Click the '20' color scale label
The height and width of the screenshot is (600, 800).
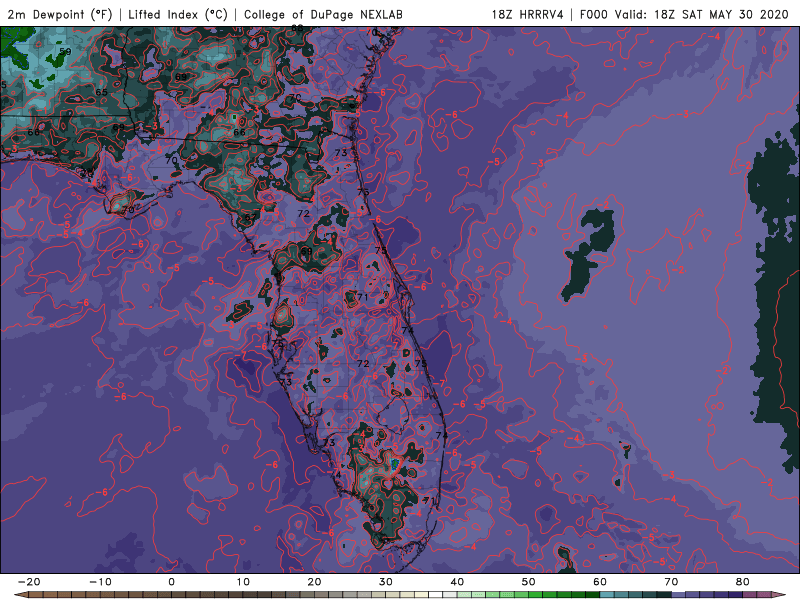(314, 582)
